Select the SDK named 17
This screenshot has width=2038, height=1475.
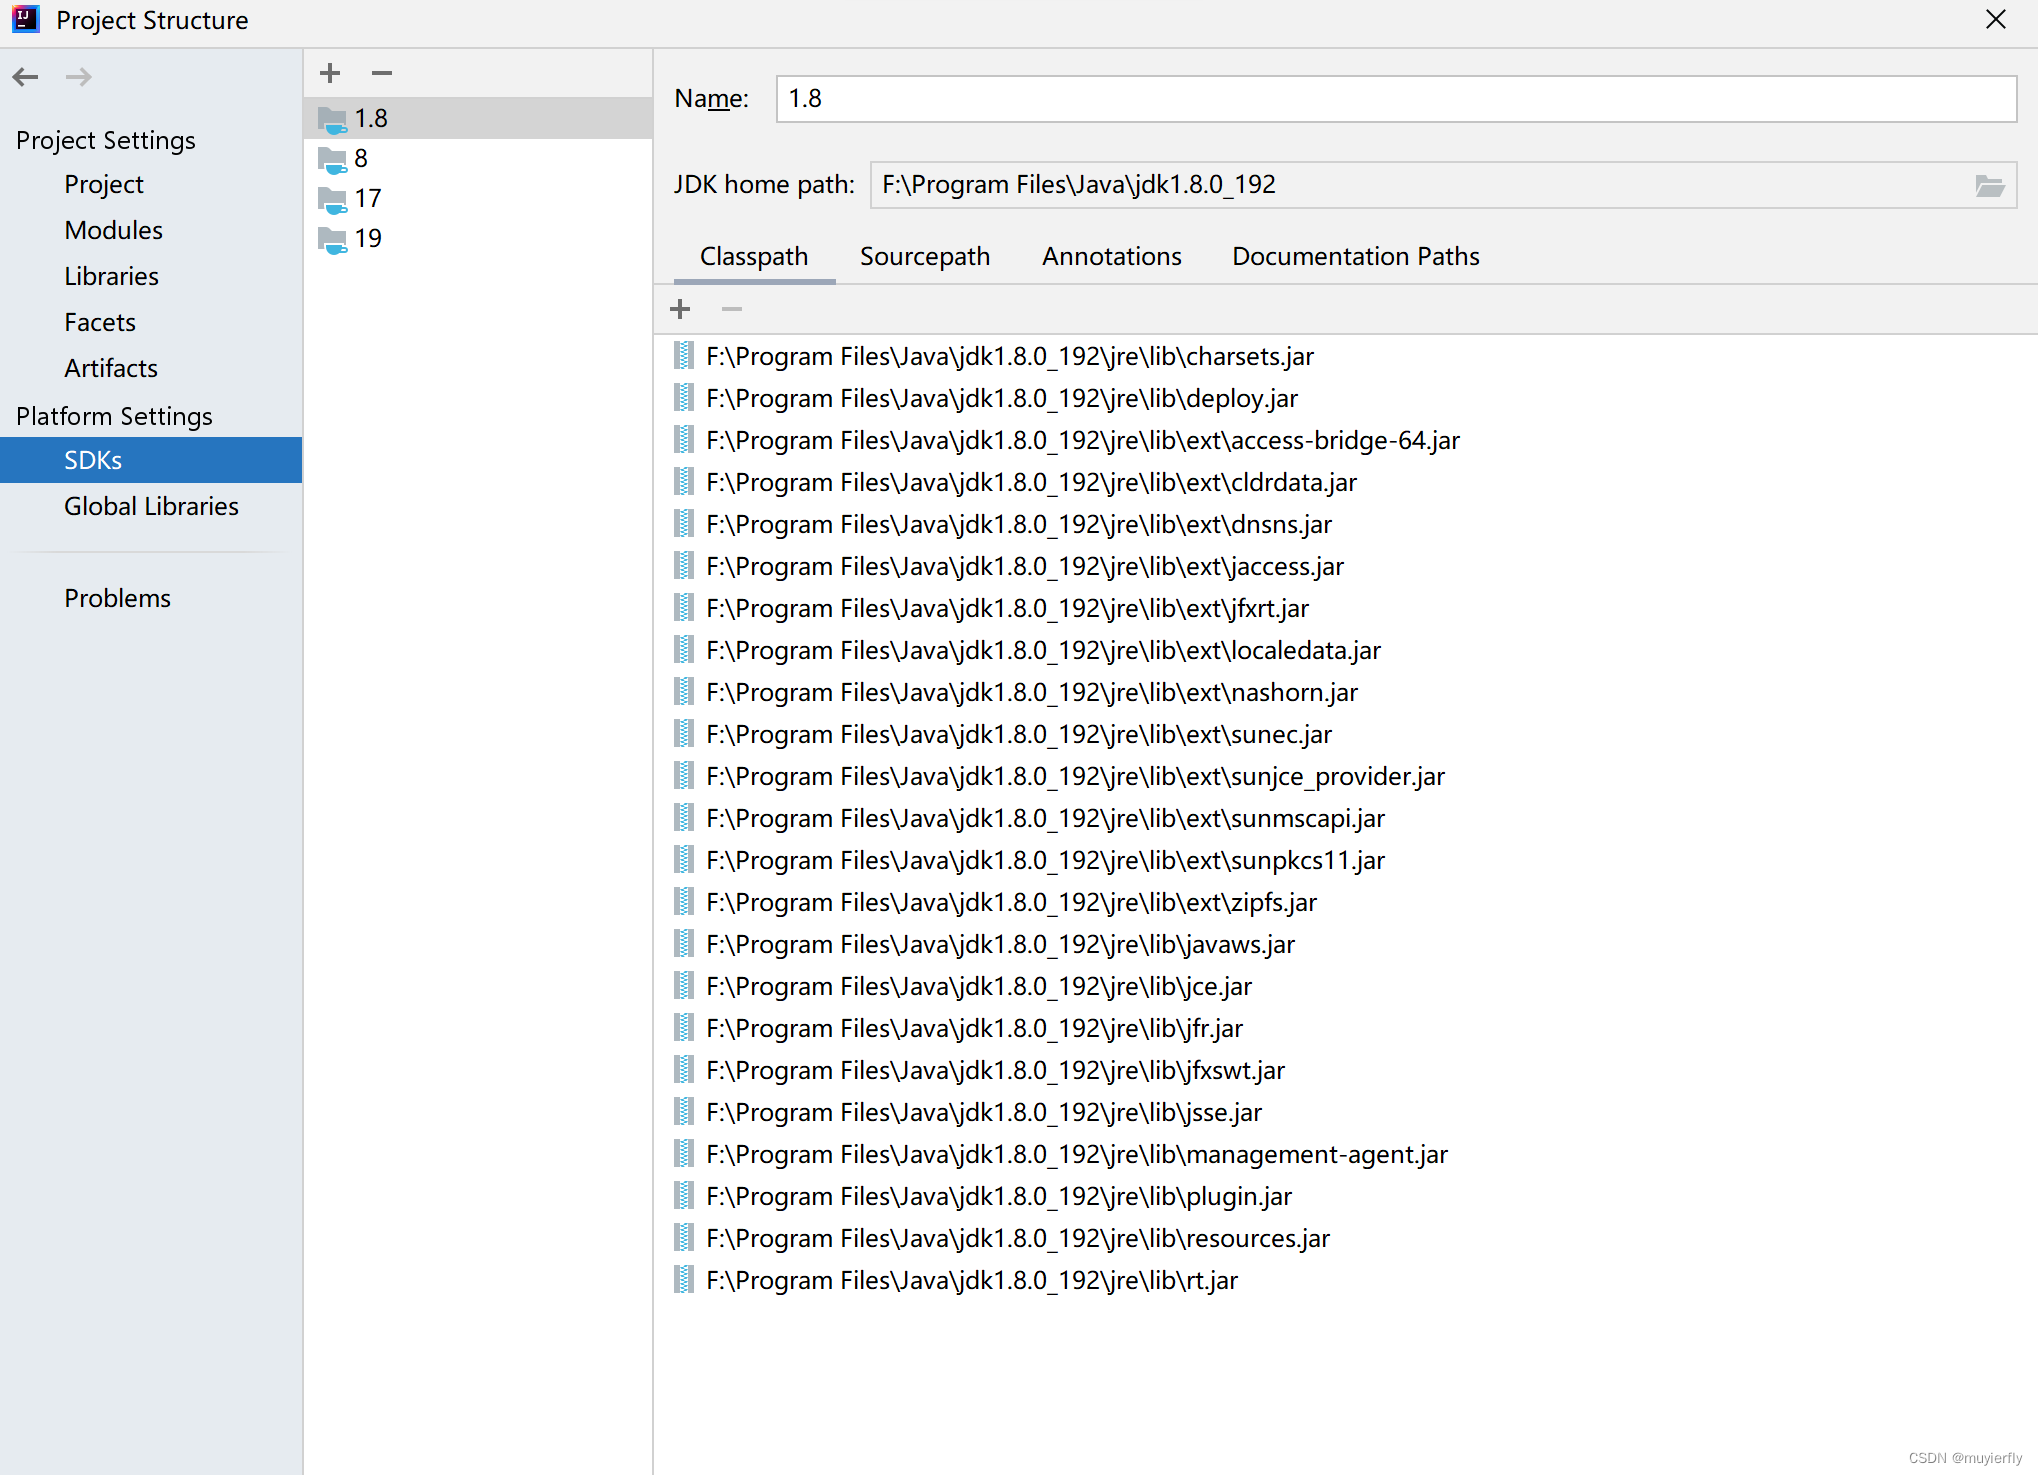[x=367, y=198]
